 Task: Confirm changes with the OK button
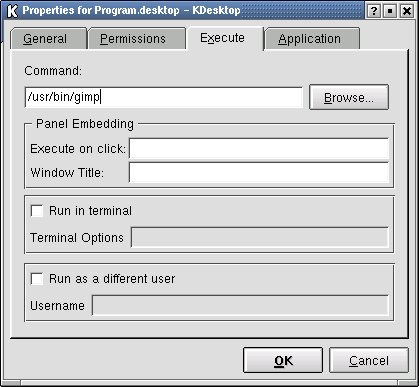point(283,360)
